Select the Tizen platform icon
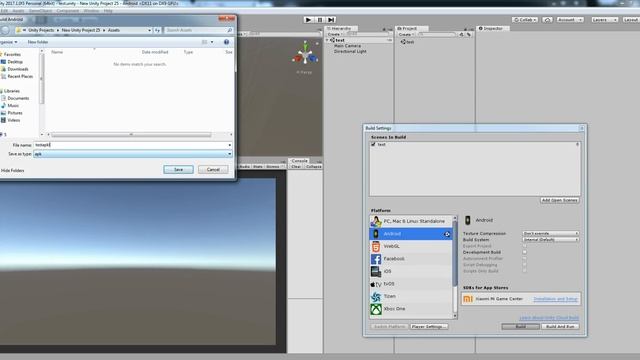640x360 pixels. coord(376,296)
